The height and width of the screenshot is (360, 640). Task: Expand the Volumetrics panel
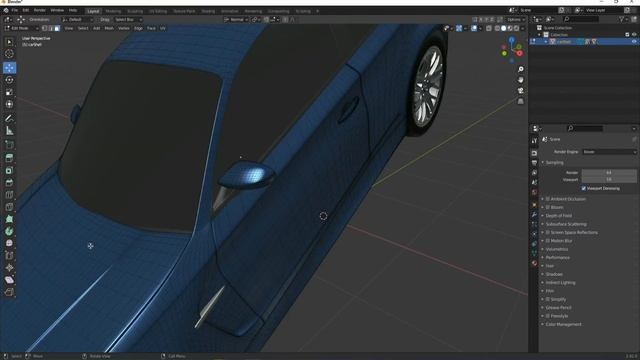point(557,249)
